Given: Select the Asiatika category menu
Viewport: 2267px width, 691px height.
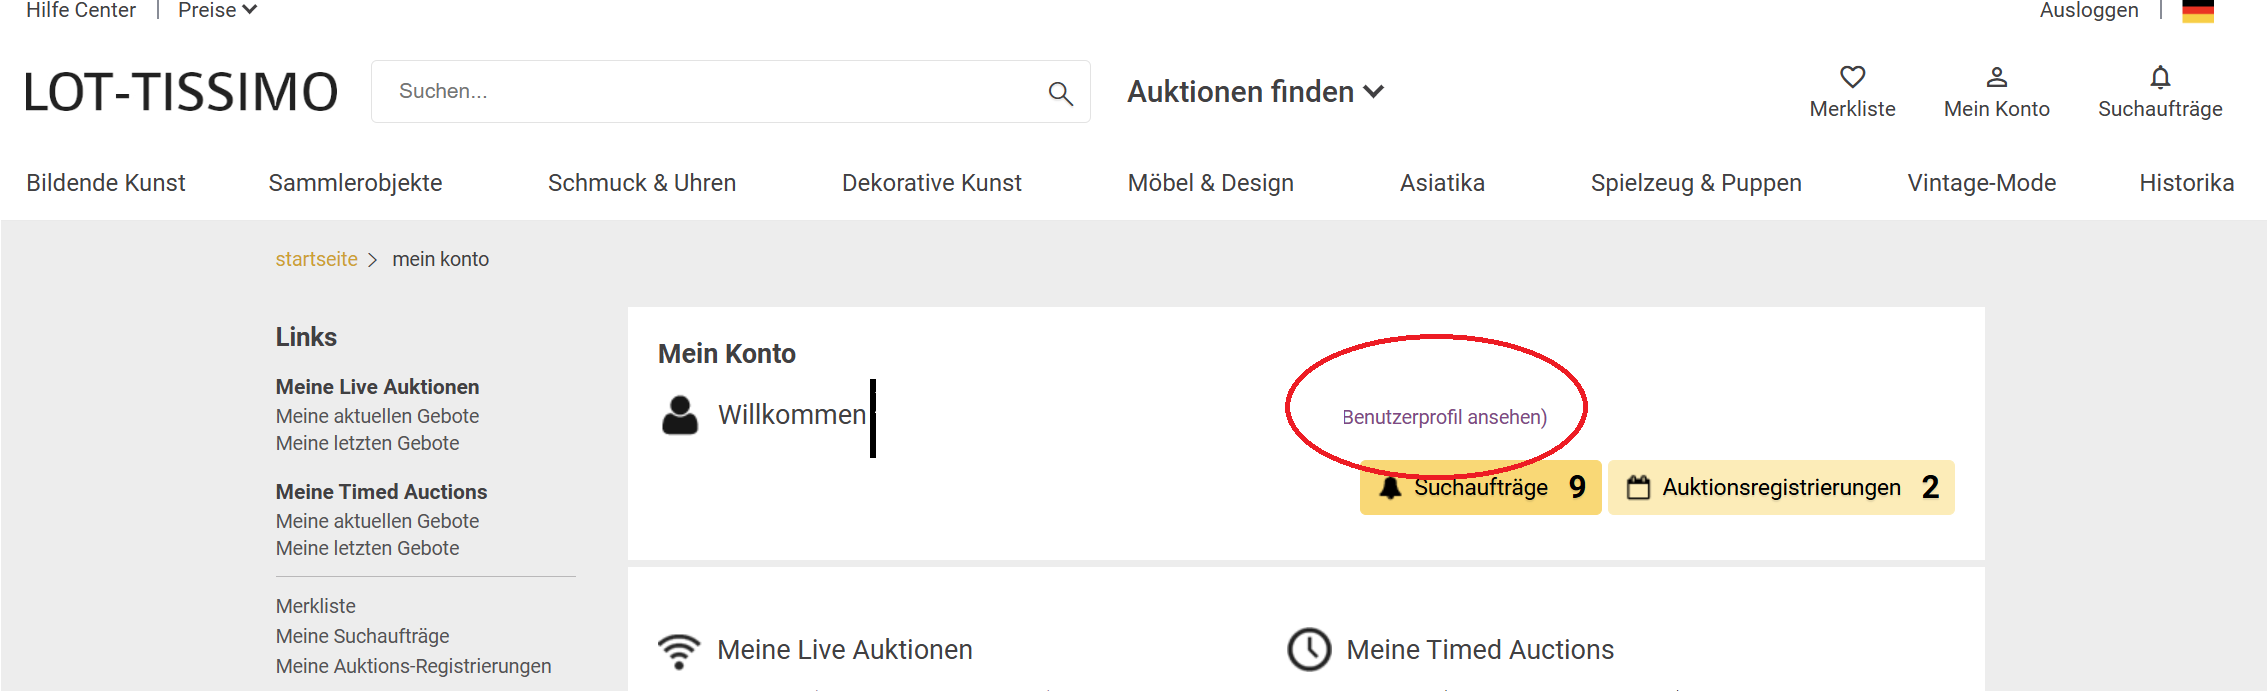Looking at the screenshot, I should coord(1442,183).
